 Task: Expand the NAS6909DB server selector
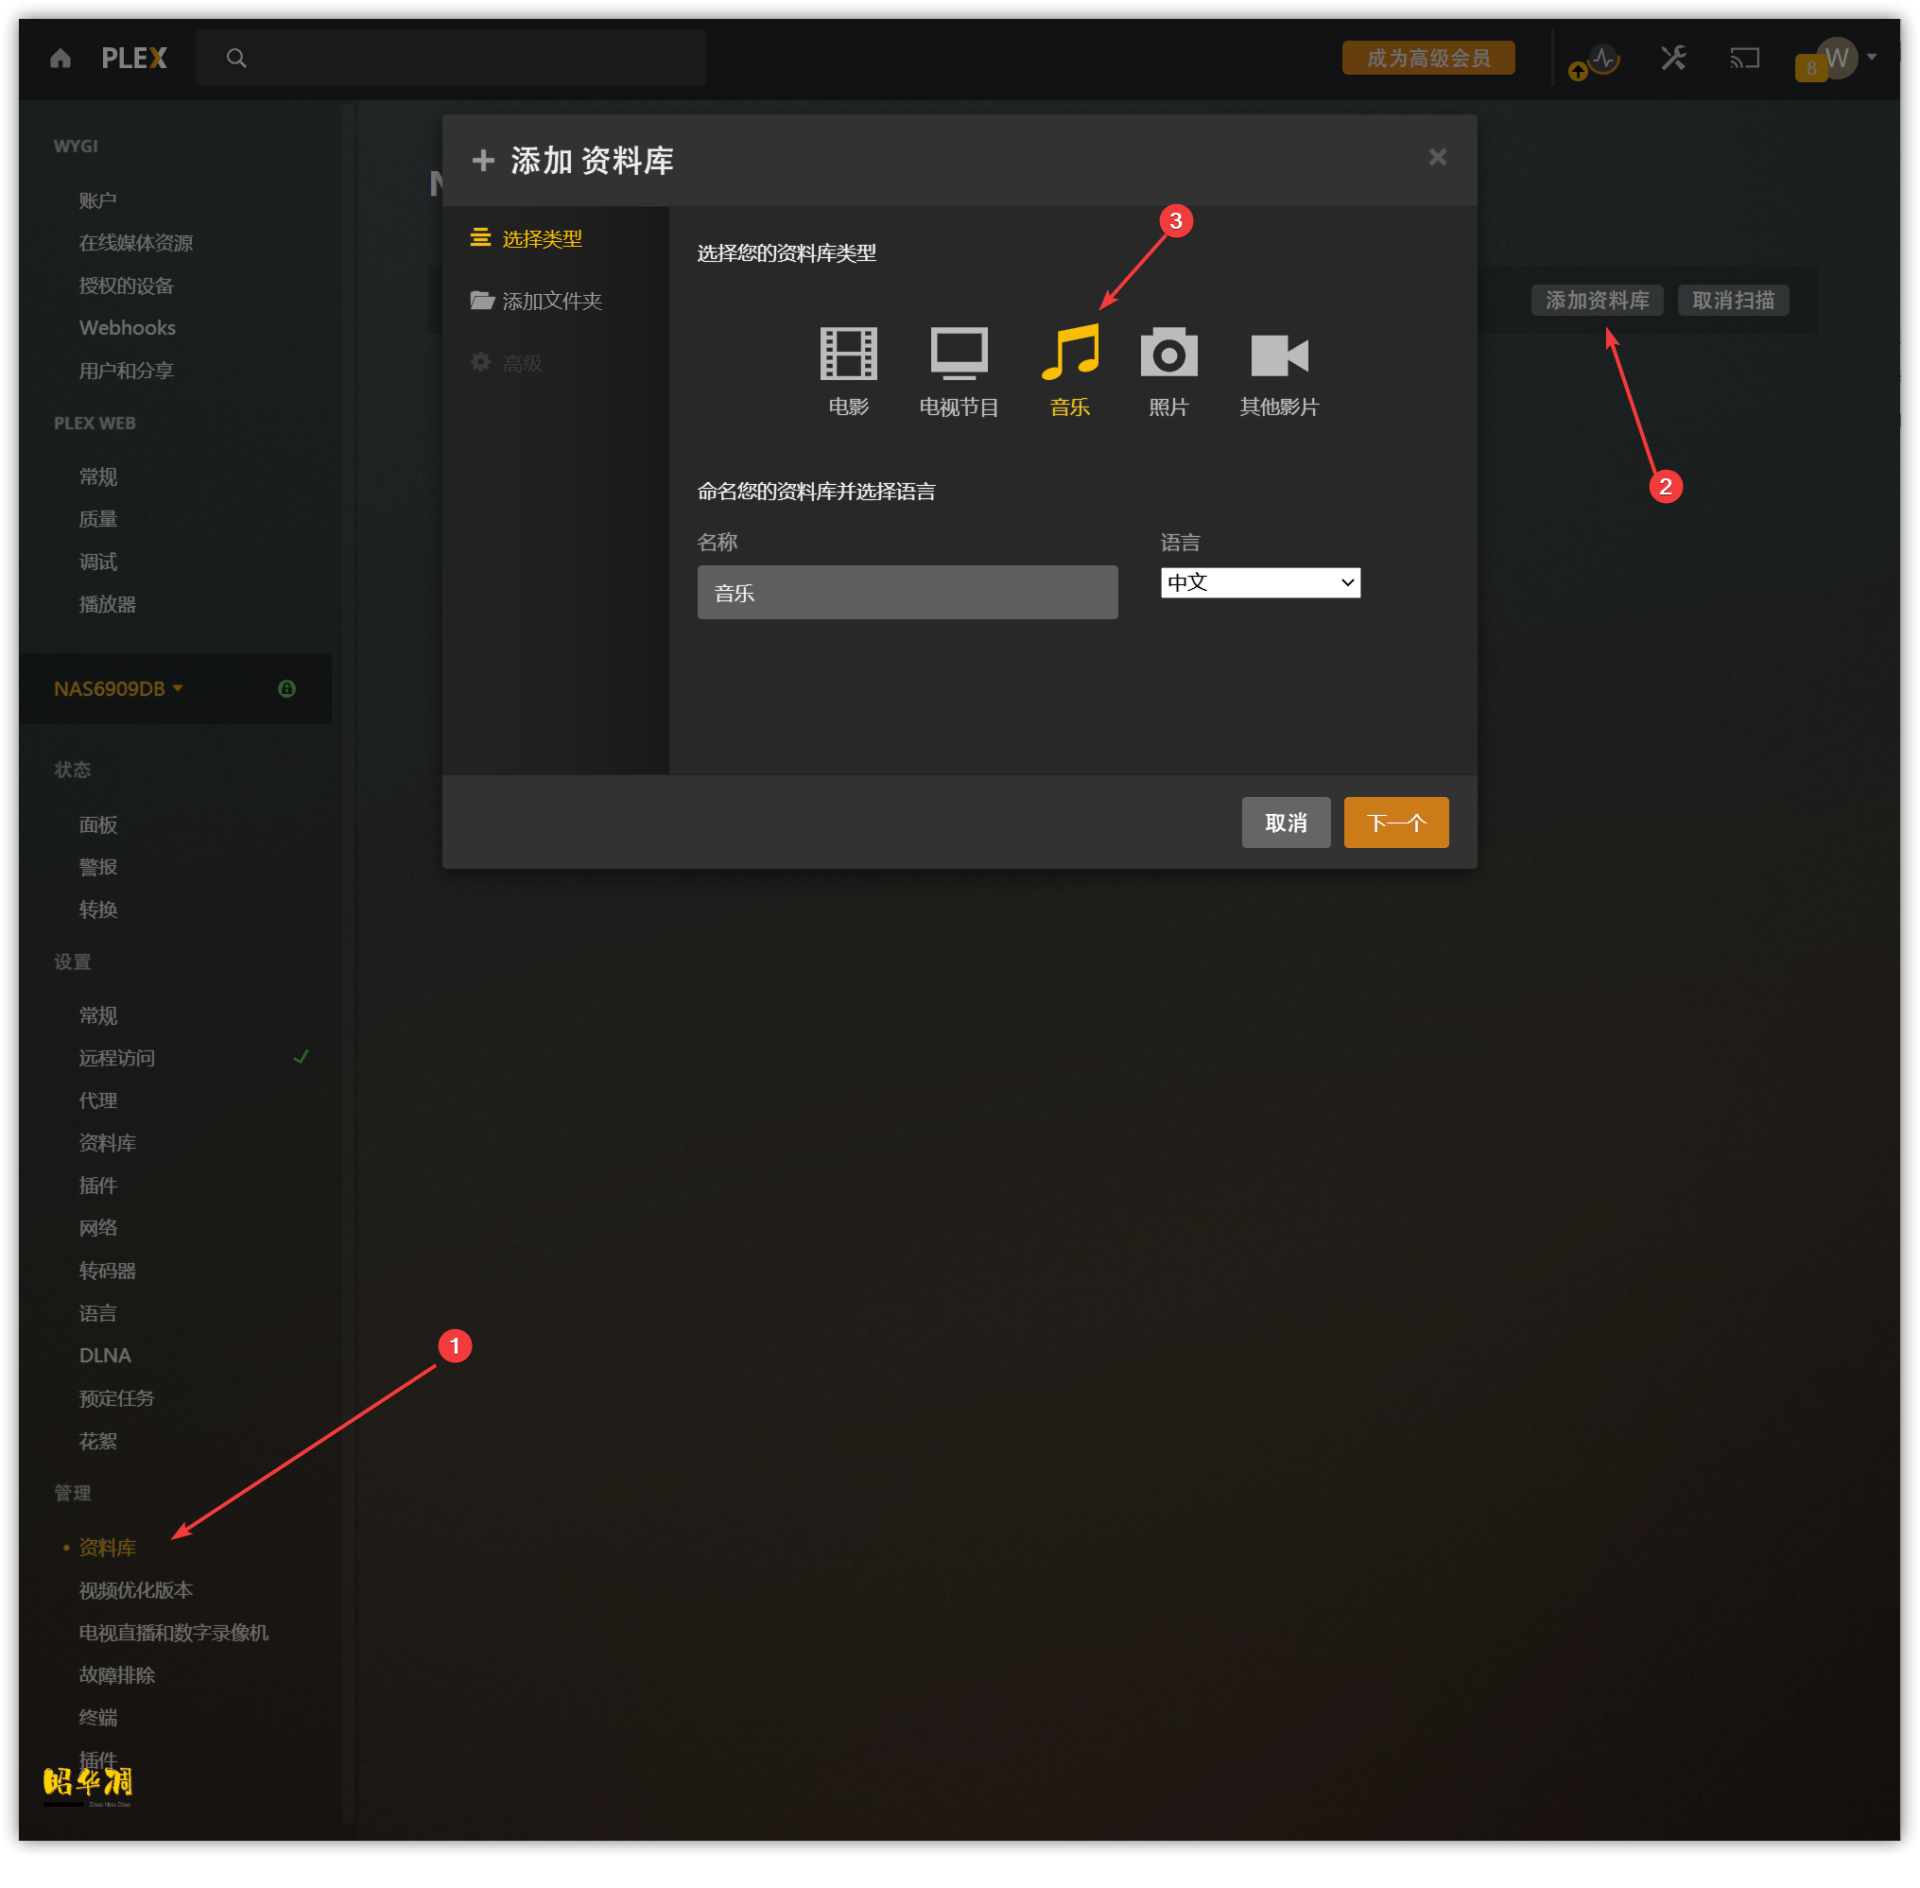click(x=118, y=688)
